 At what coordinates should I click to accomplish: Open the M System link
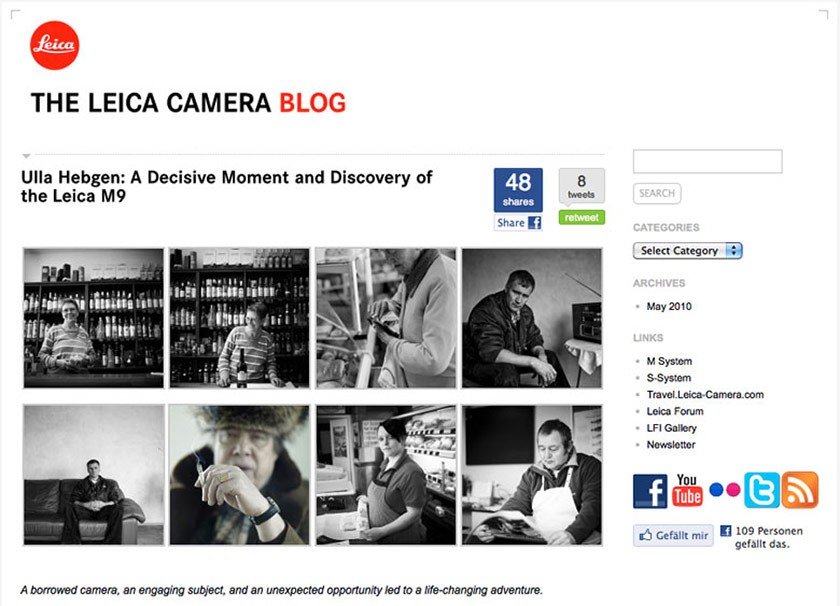[669, 361]
